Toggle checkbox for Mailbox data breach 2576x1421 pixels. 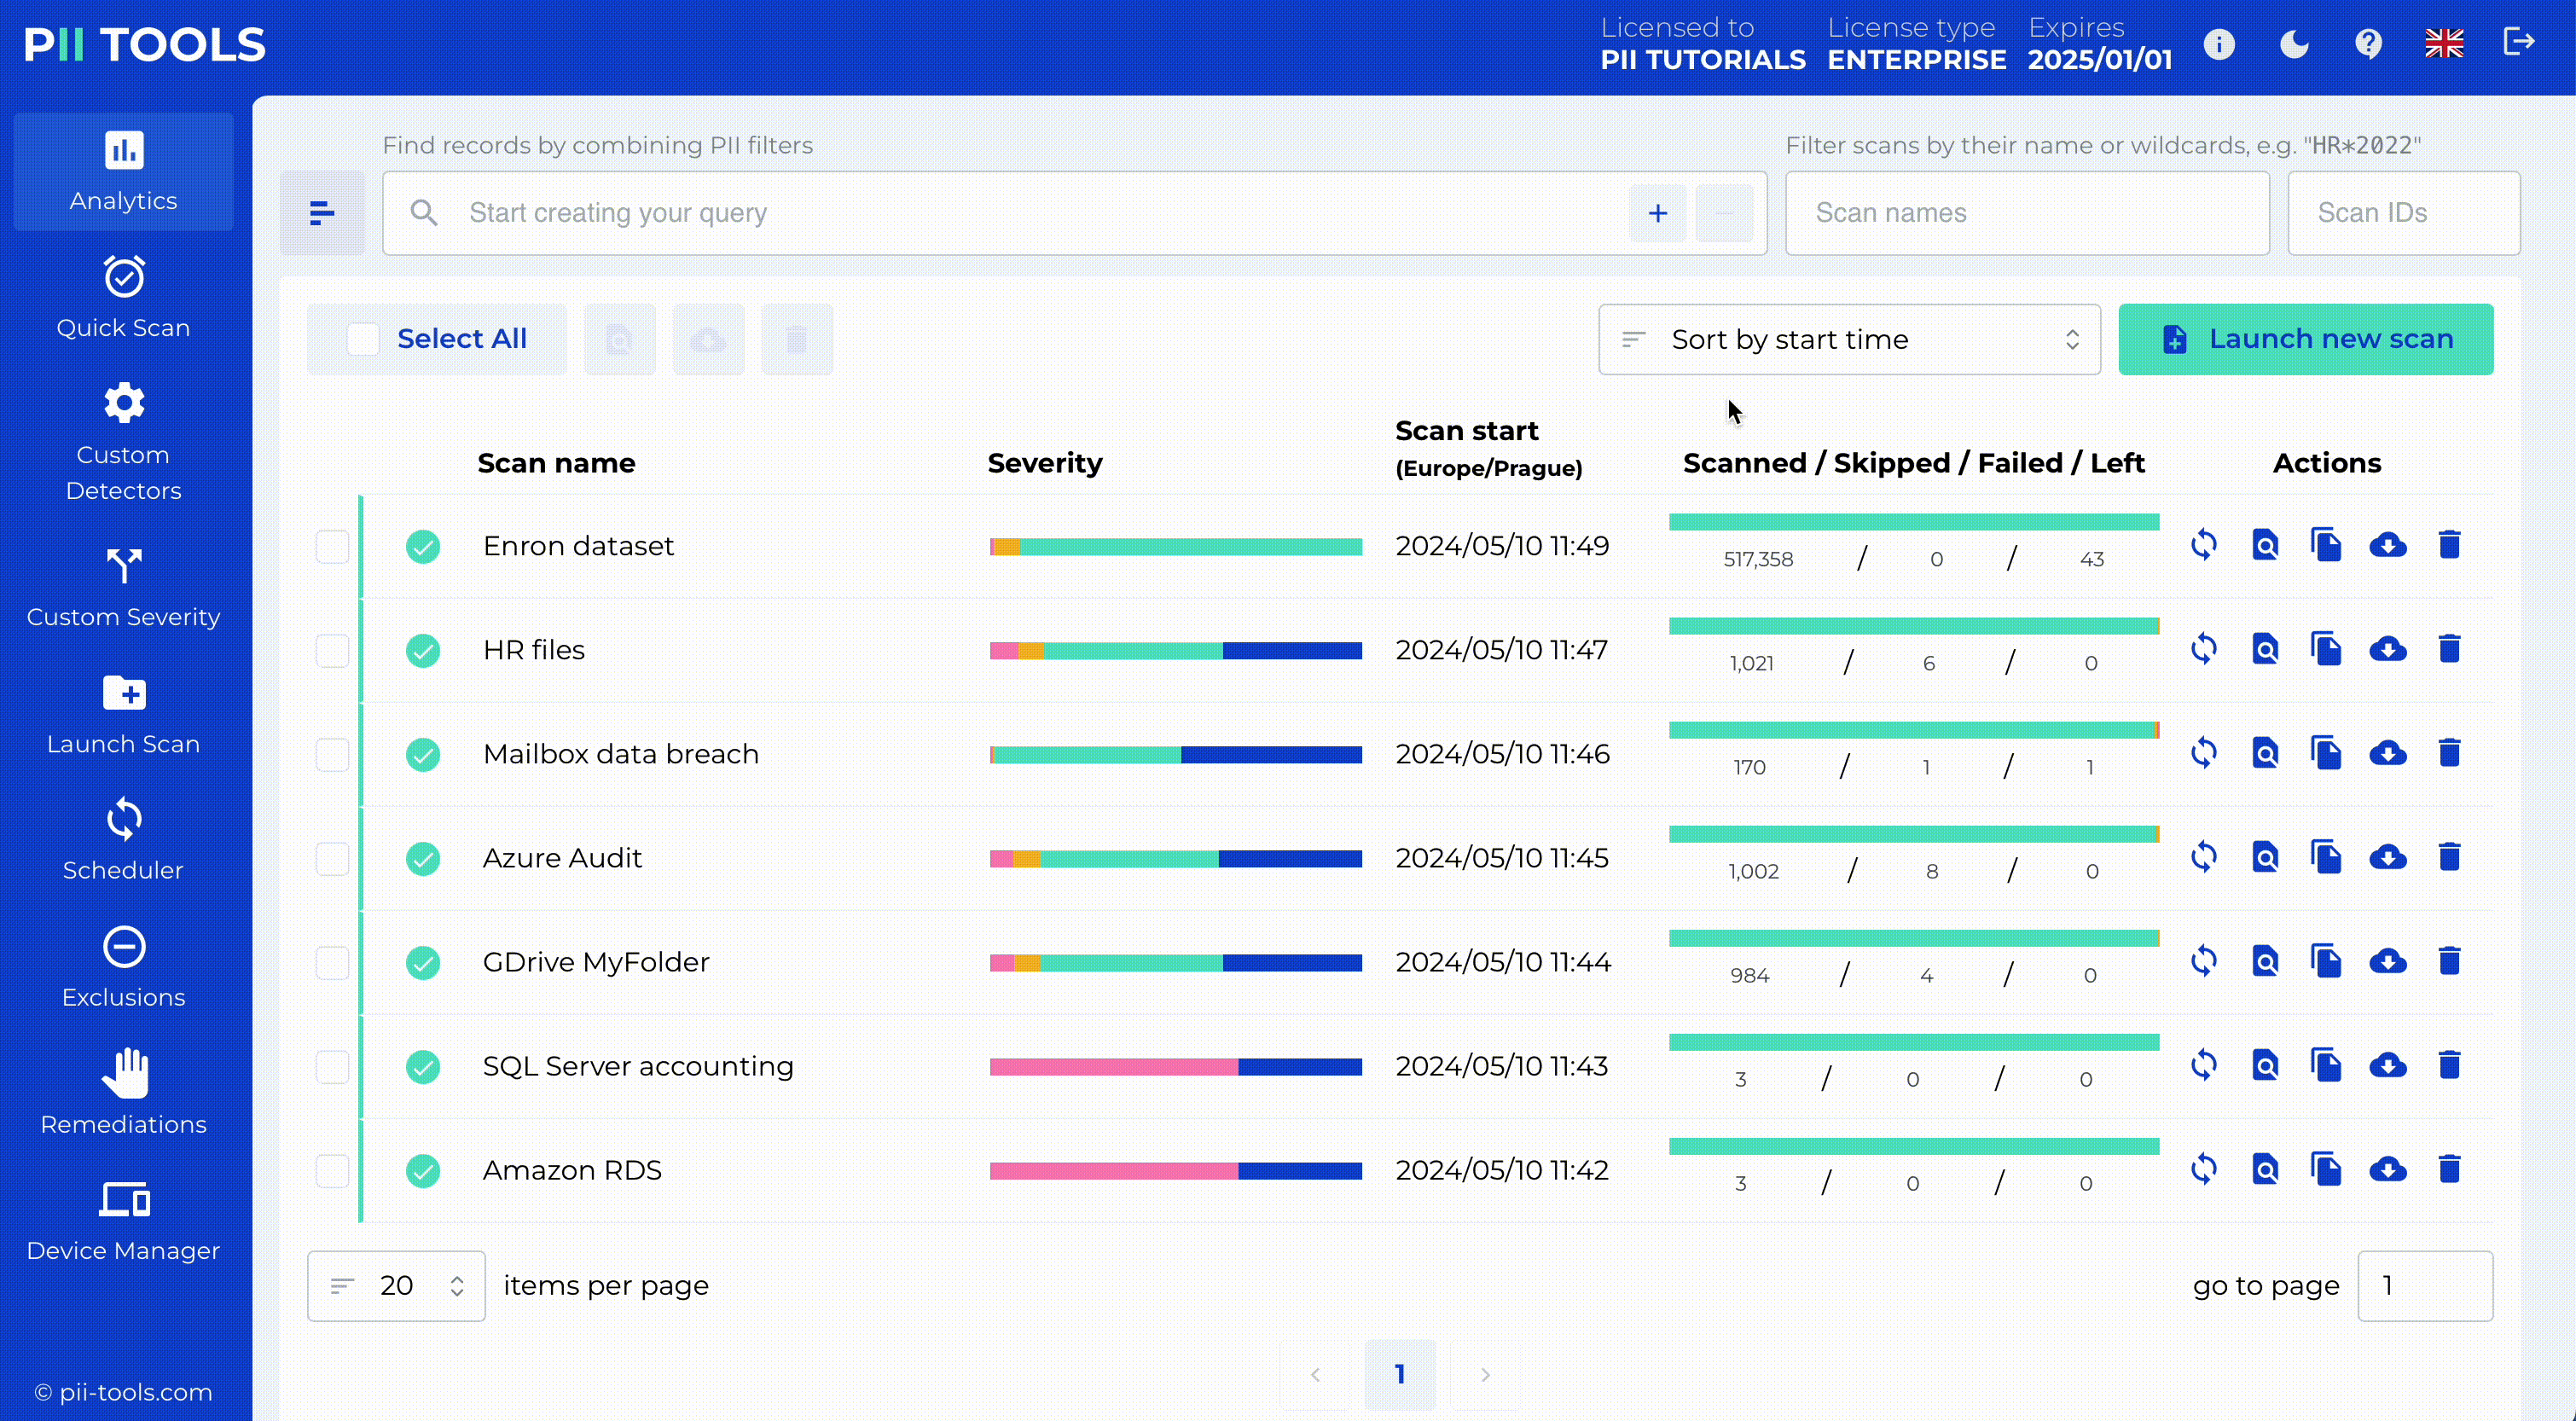[329, 752]
